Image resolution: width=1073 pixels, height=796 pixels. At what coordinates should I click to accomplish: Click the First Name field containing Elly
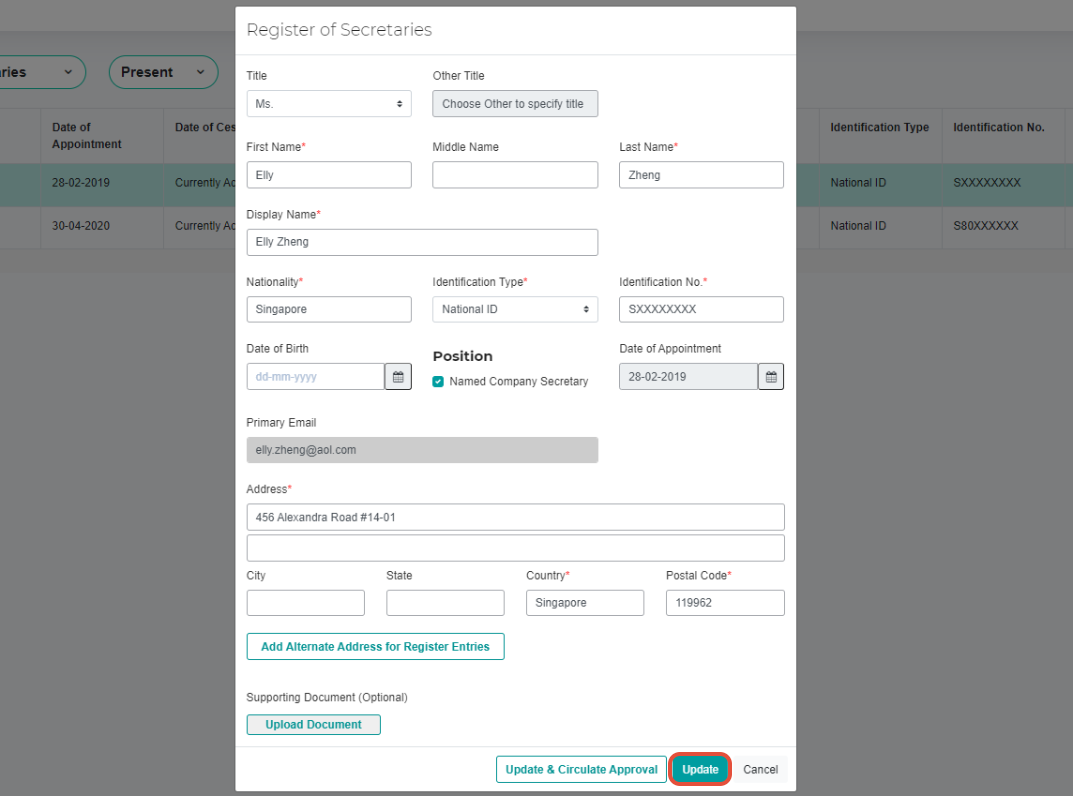coord(328,174)
